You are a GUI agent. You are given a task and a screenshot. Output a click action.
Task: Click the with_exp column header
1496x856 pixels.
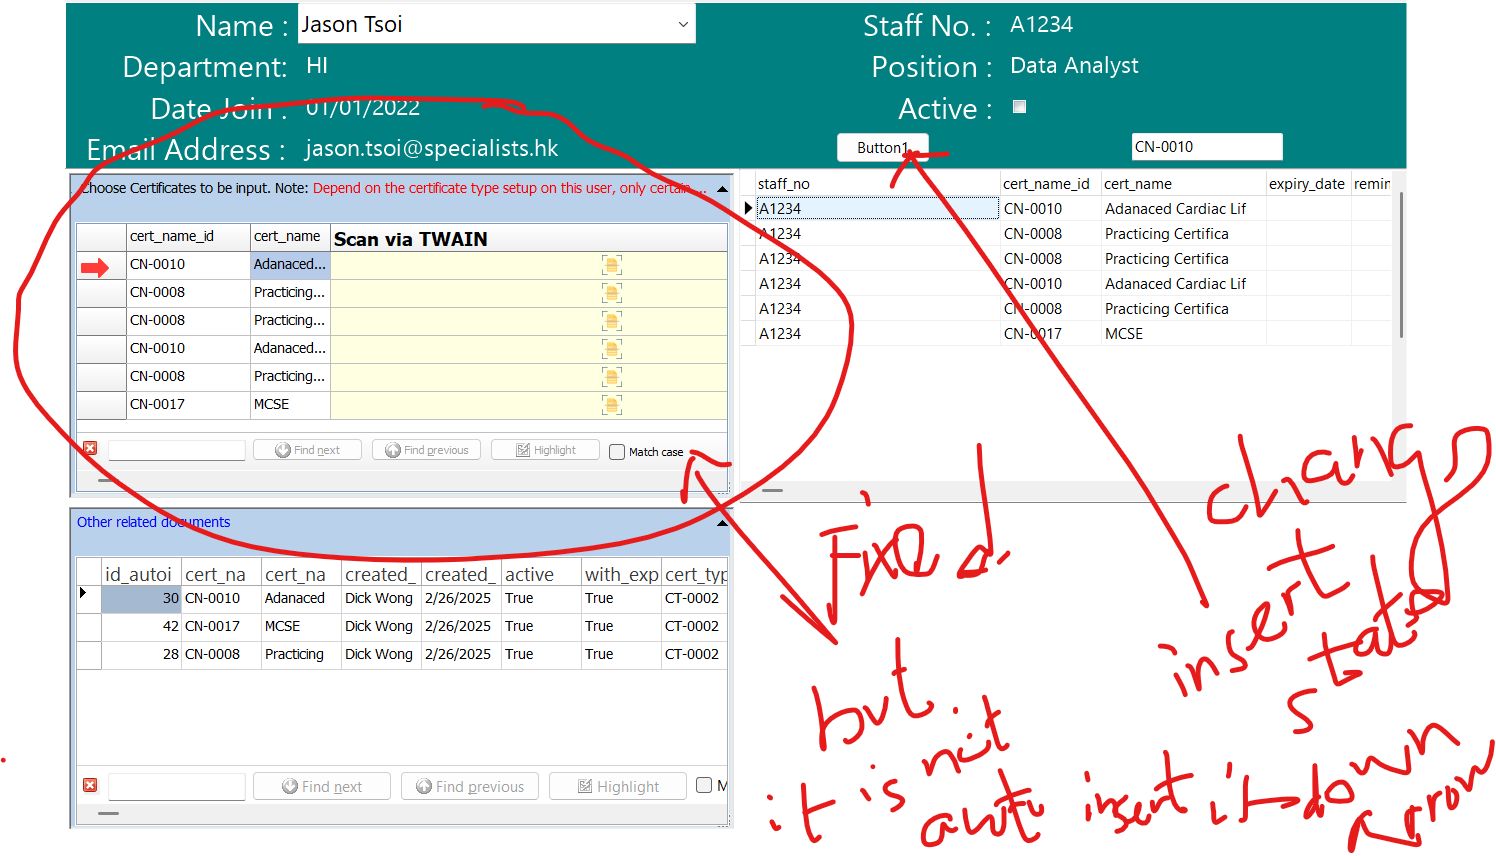621,574
